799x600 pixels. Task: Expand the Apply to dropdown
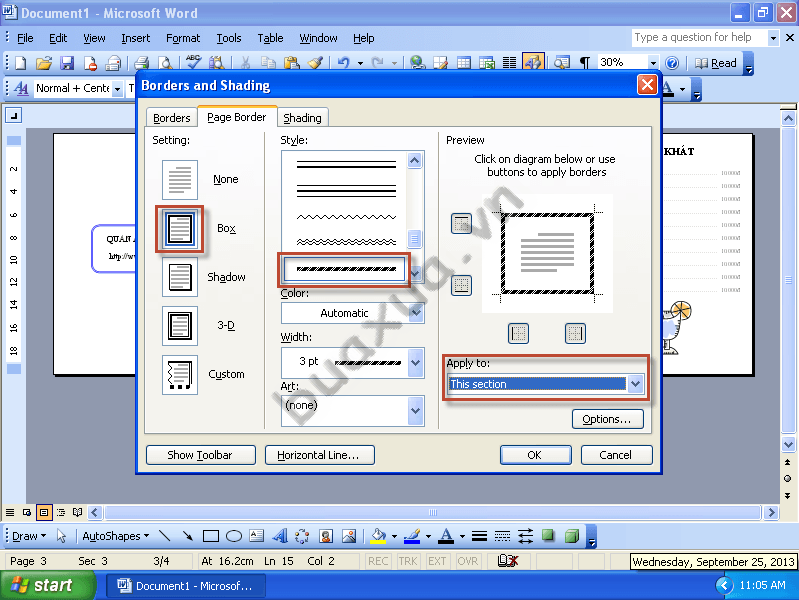click(635, 384)
